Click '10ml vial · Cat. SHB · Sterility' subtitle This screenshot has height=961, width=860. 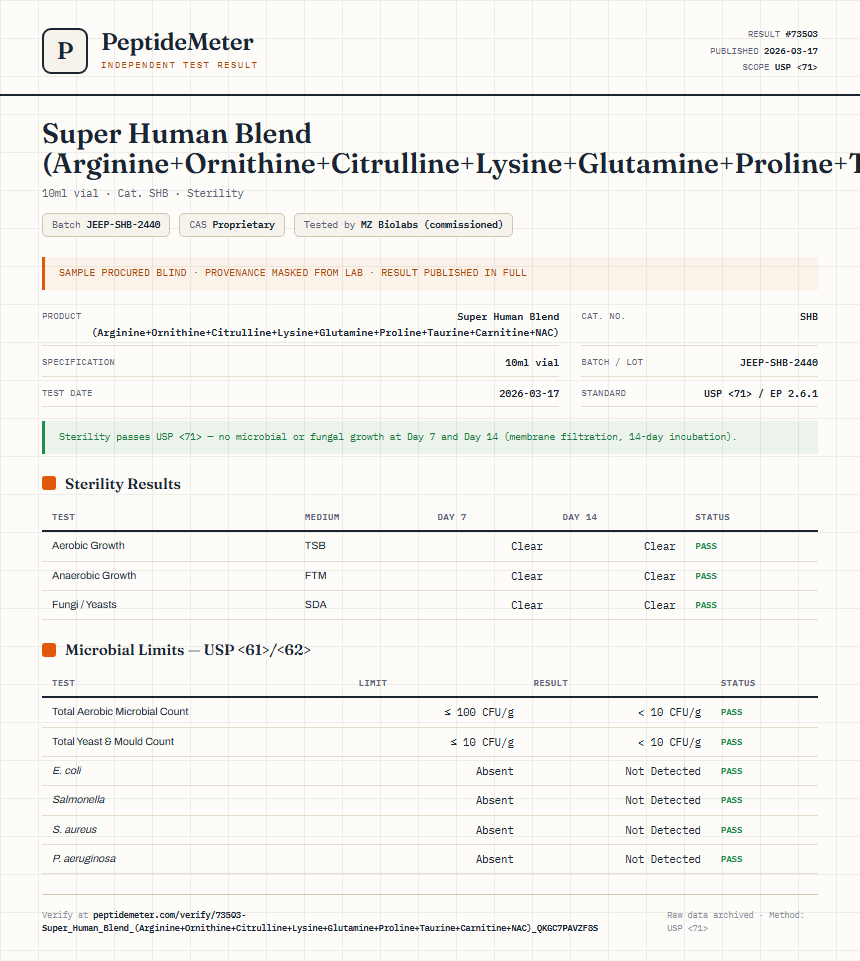click(x=143, y=193)
